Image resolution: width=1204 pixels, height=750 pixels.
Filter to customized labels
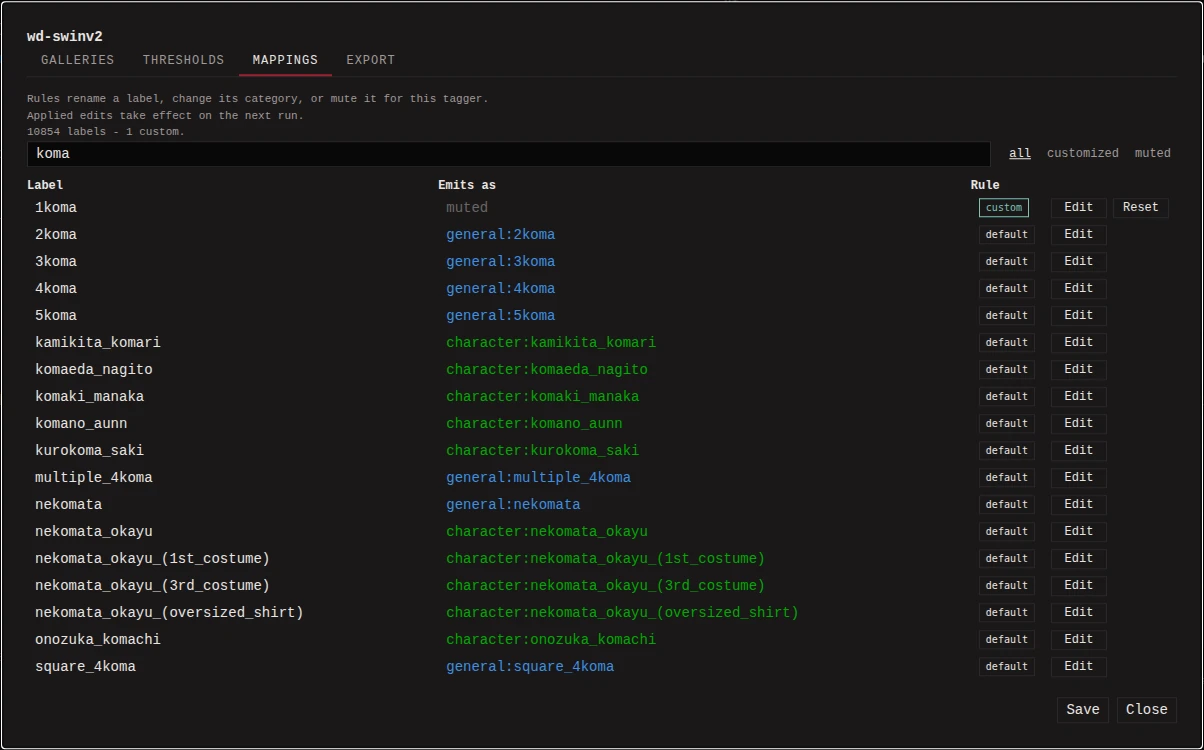tap(1083, 153)
